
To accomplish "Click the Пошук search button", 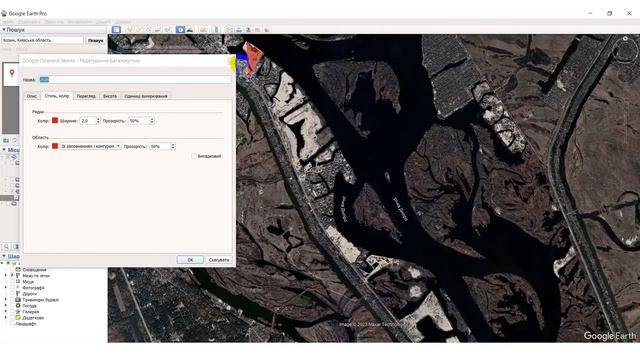I will coord(96,40).
